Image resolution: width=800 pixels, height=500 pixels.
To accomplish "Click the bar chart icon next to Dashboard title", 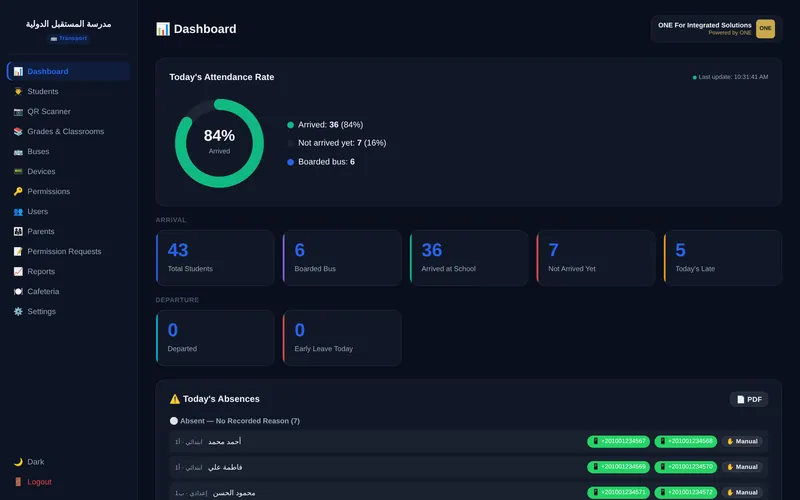I will (163, 29).
